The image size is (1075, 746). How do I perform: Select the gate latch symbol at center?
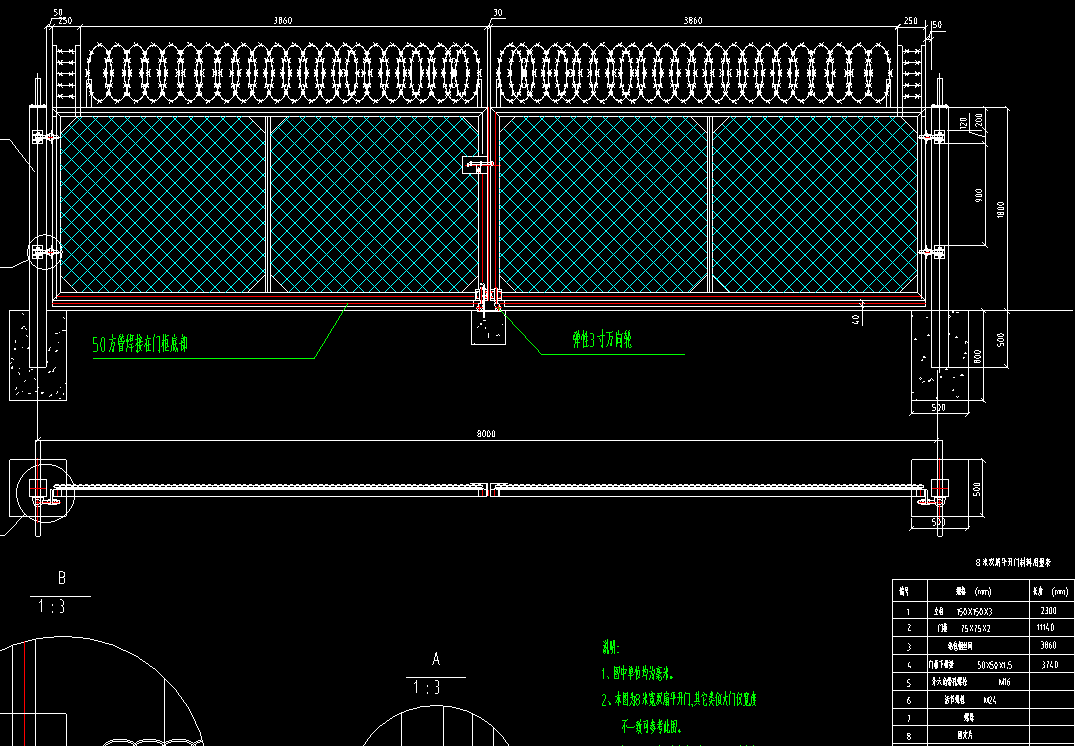[476, 164]
